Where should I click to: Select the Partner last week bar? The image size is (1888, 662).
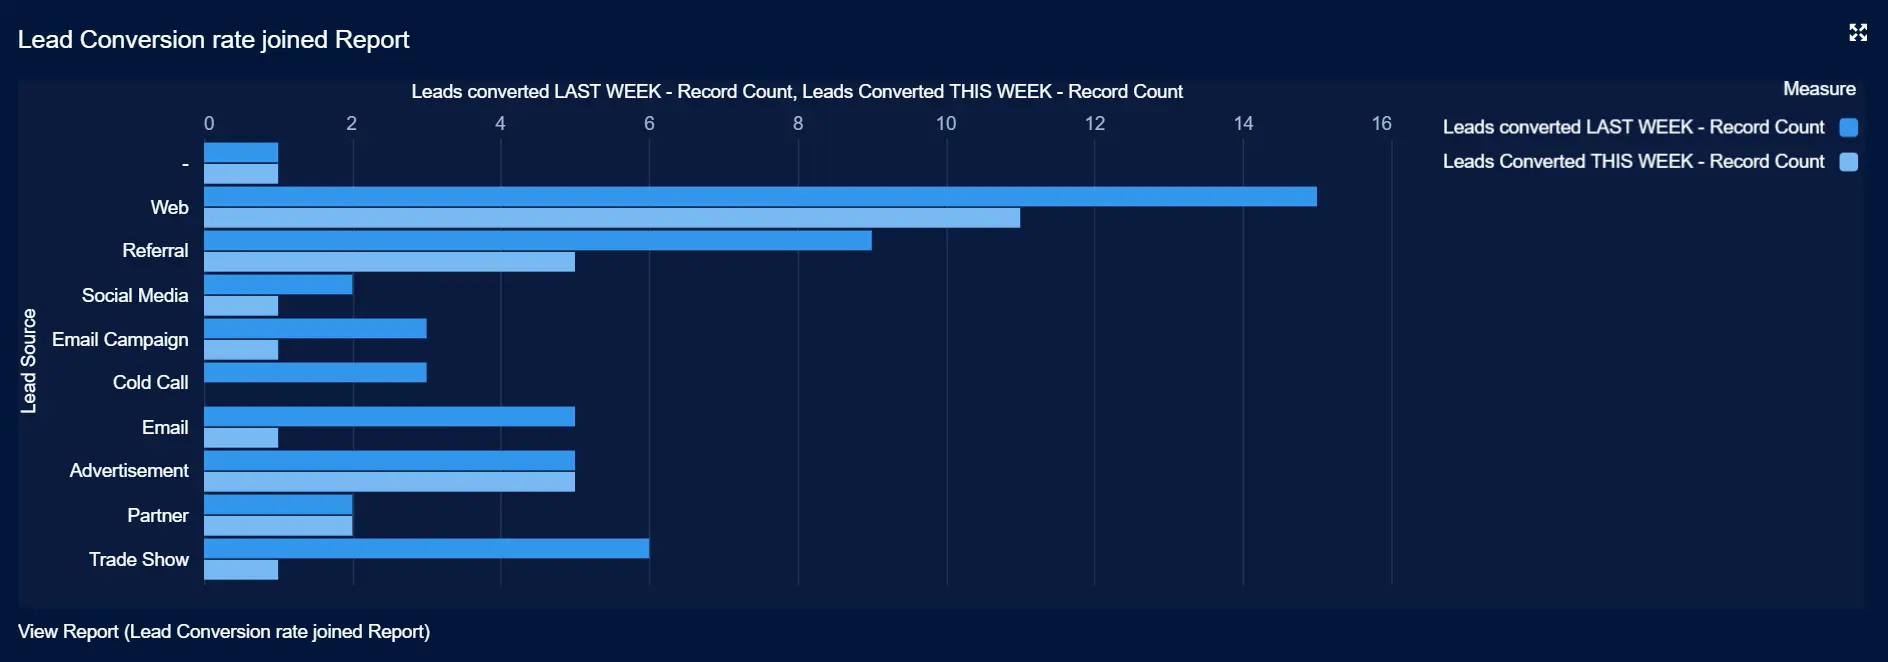278,505
